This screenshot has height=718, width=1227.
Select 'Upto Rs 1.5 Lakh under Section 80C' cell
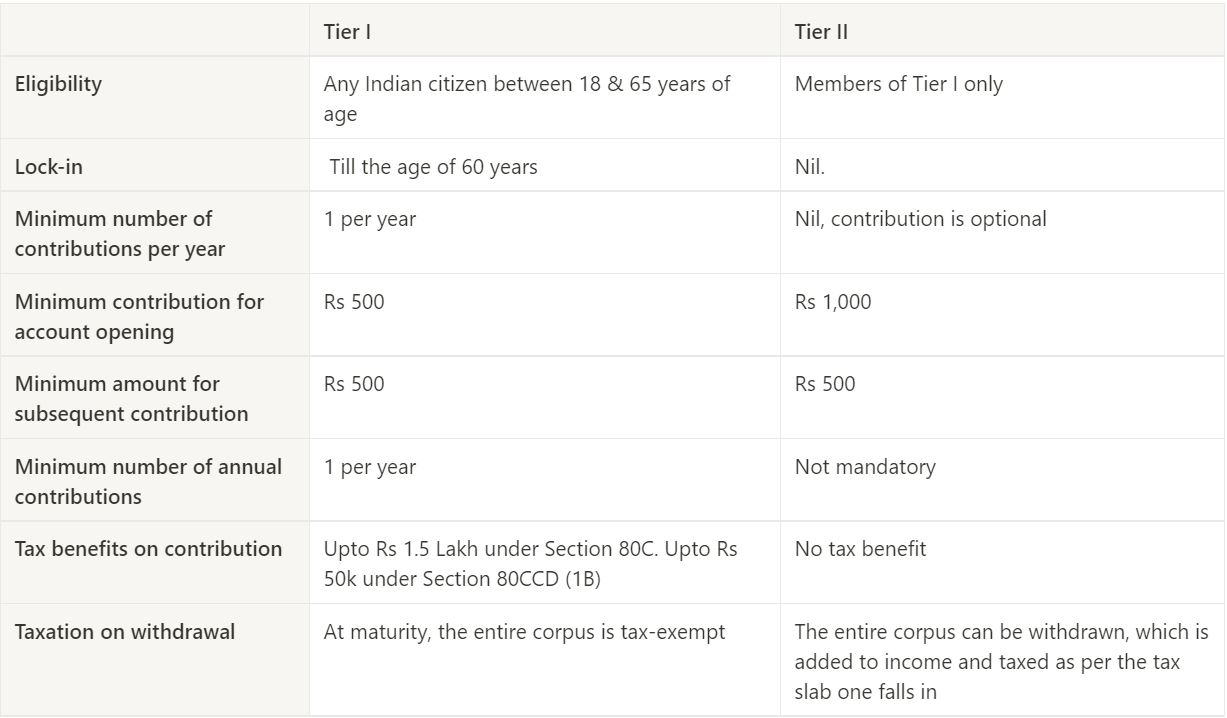(x=531, y=564)
